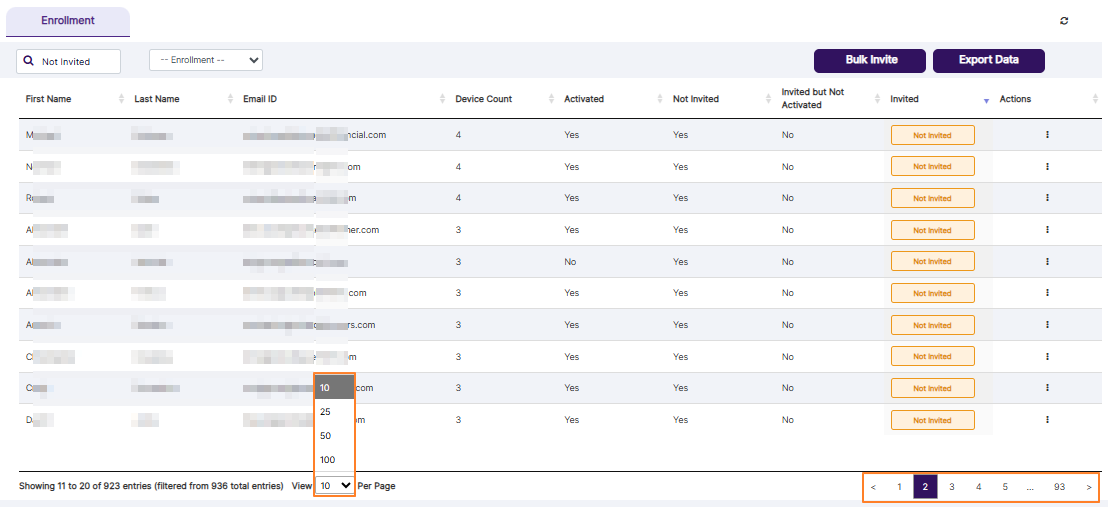Click the Activated value No in the fifth row

click(570, 262)
